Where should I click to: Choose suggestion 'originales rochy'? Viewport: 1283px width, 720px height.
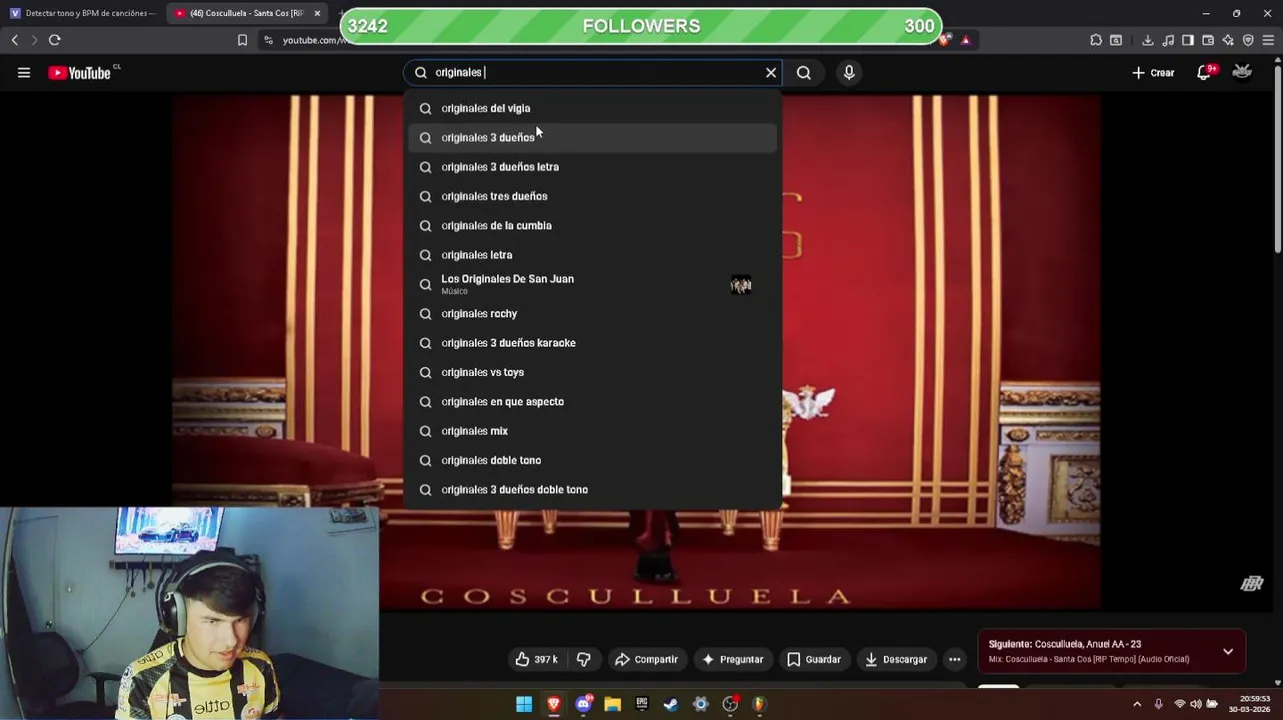(593, 313)
